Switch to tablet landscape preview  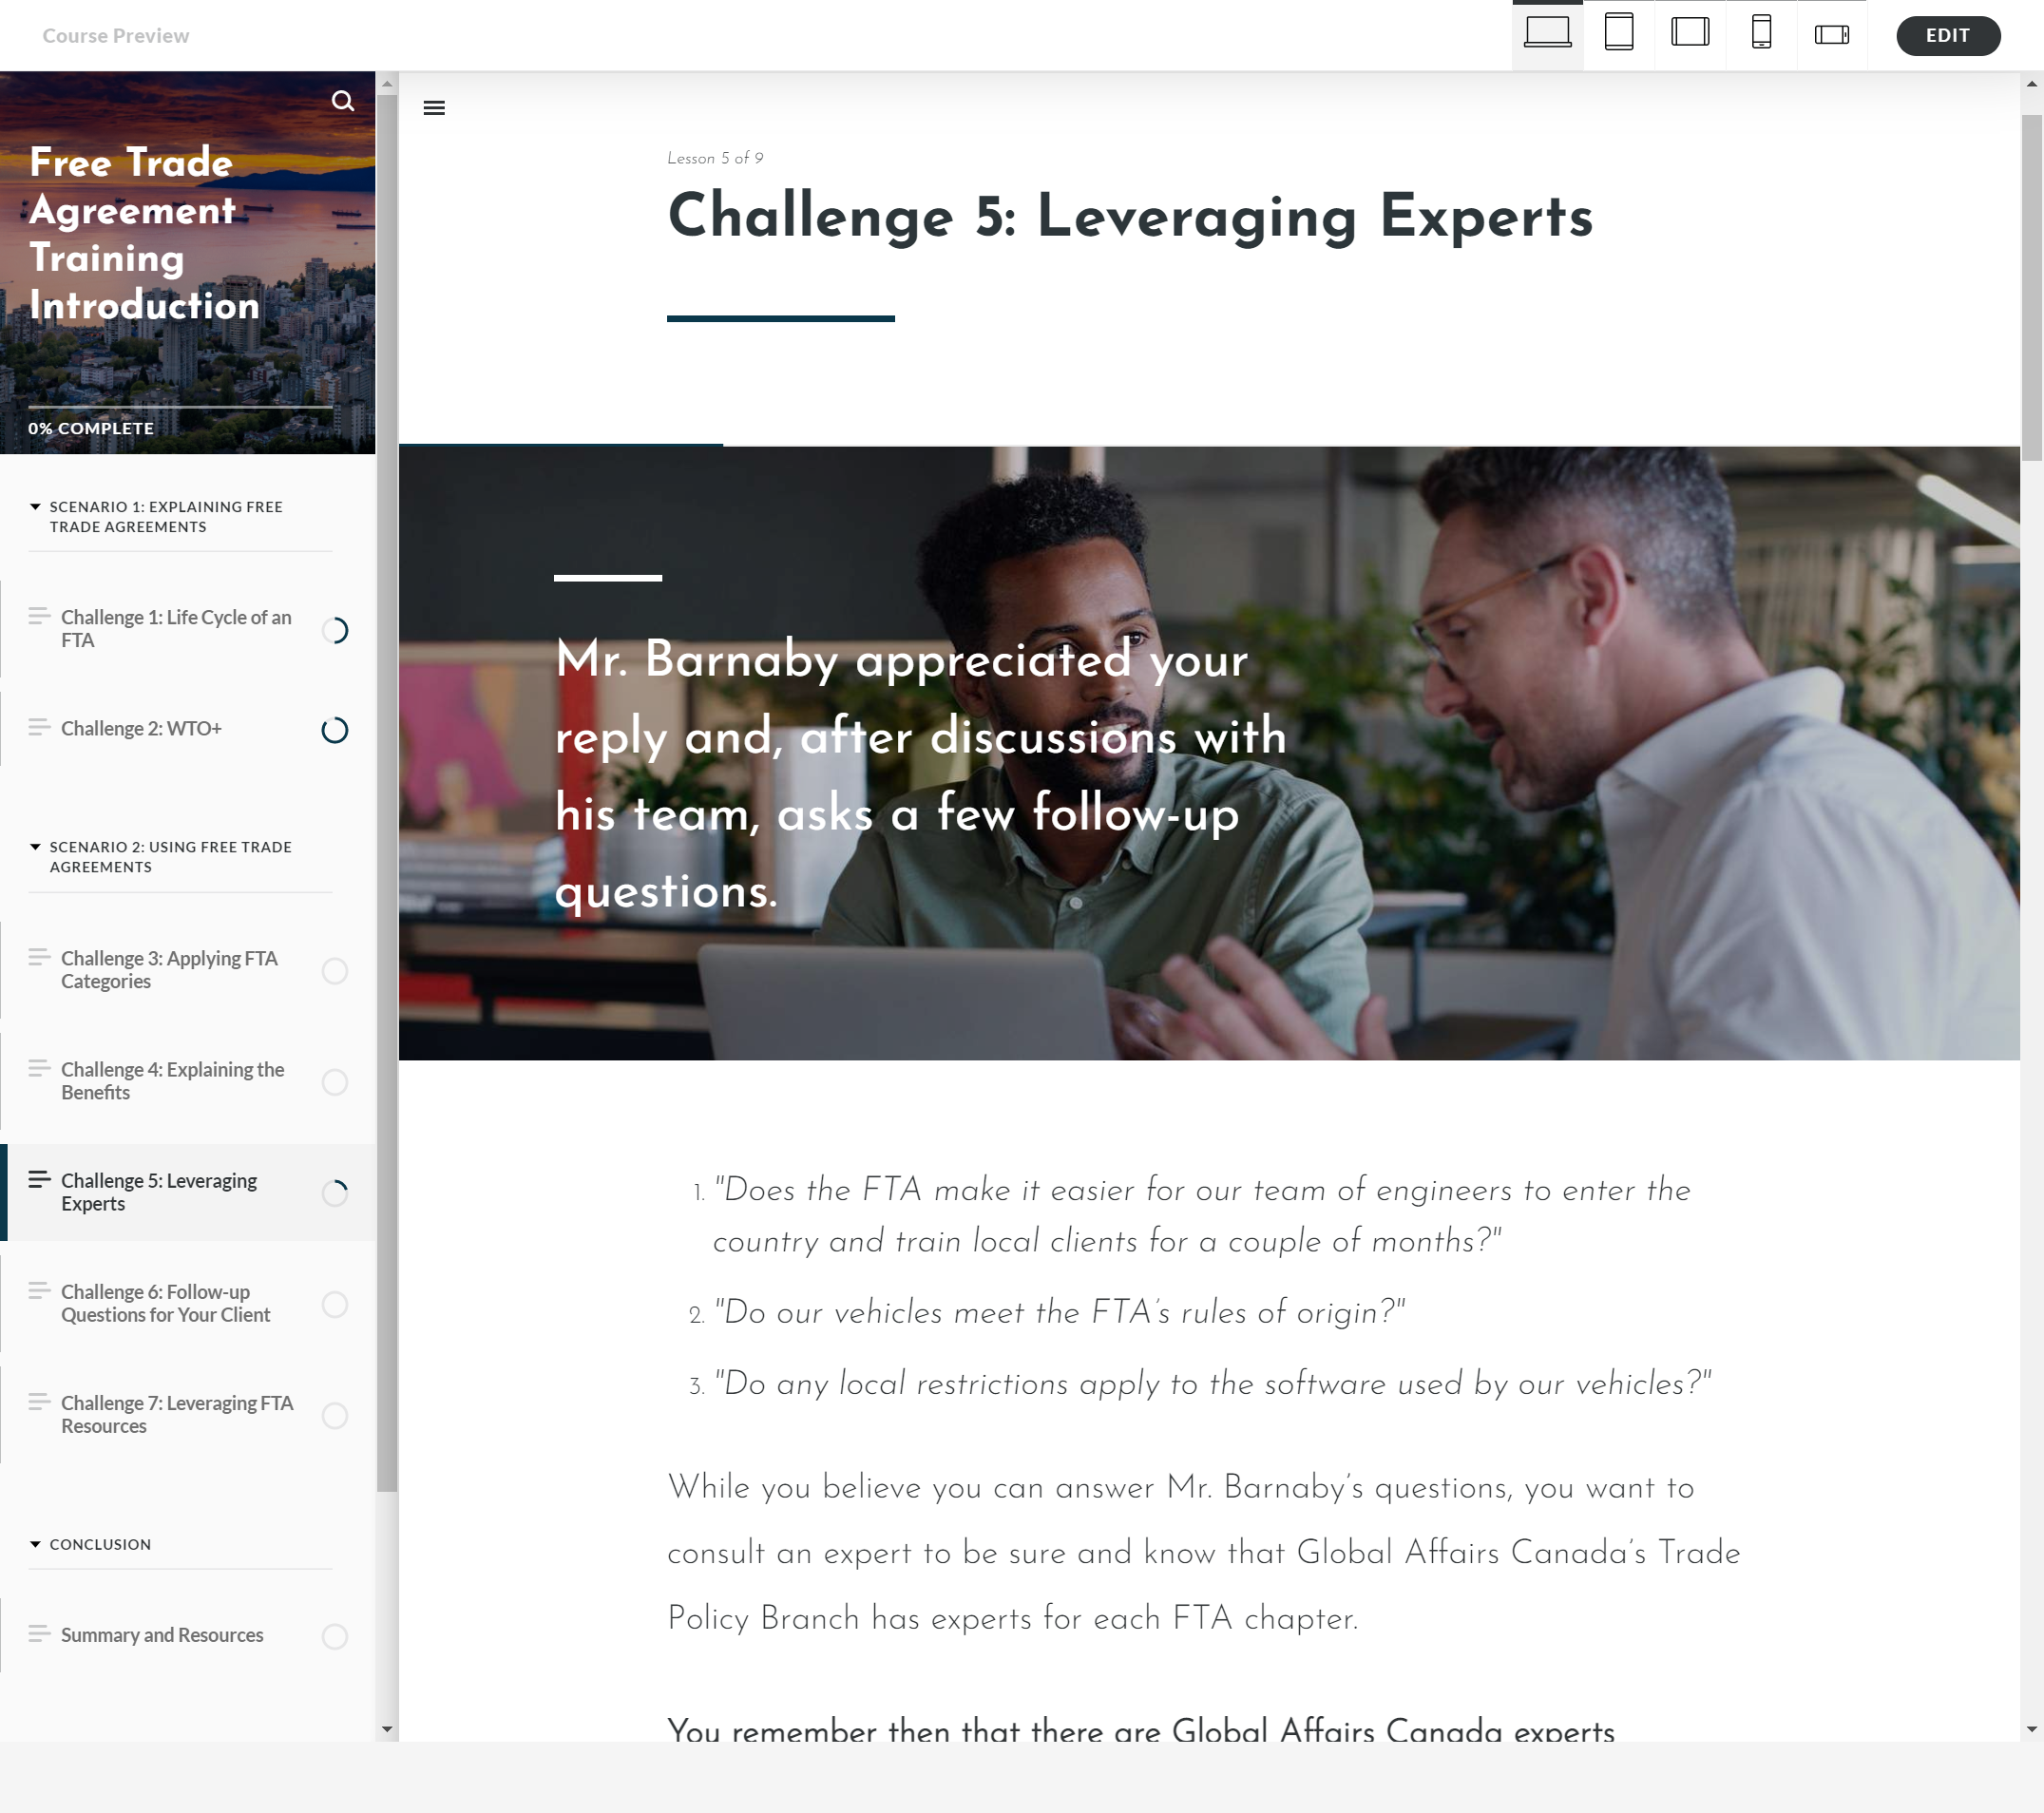(x=1689, y=34)
